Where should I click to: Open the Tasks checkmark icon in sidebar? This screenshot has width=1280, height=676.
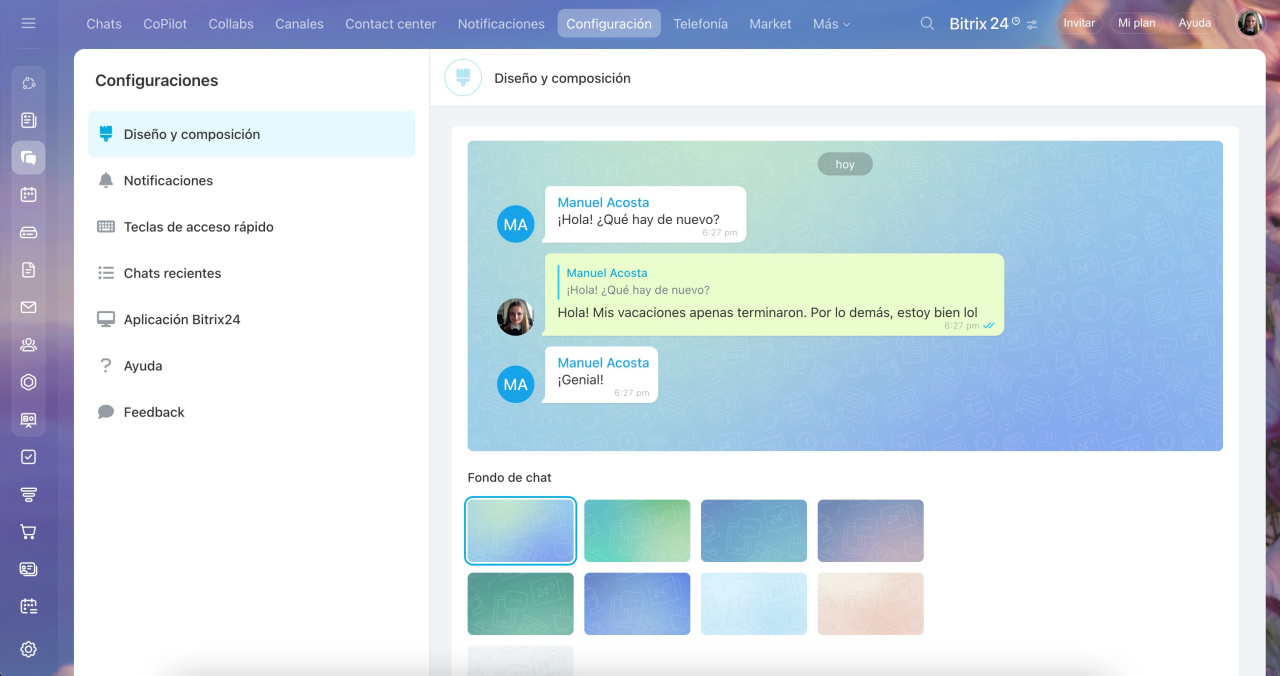click(28, 457)
